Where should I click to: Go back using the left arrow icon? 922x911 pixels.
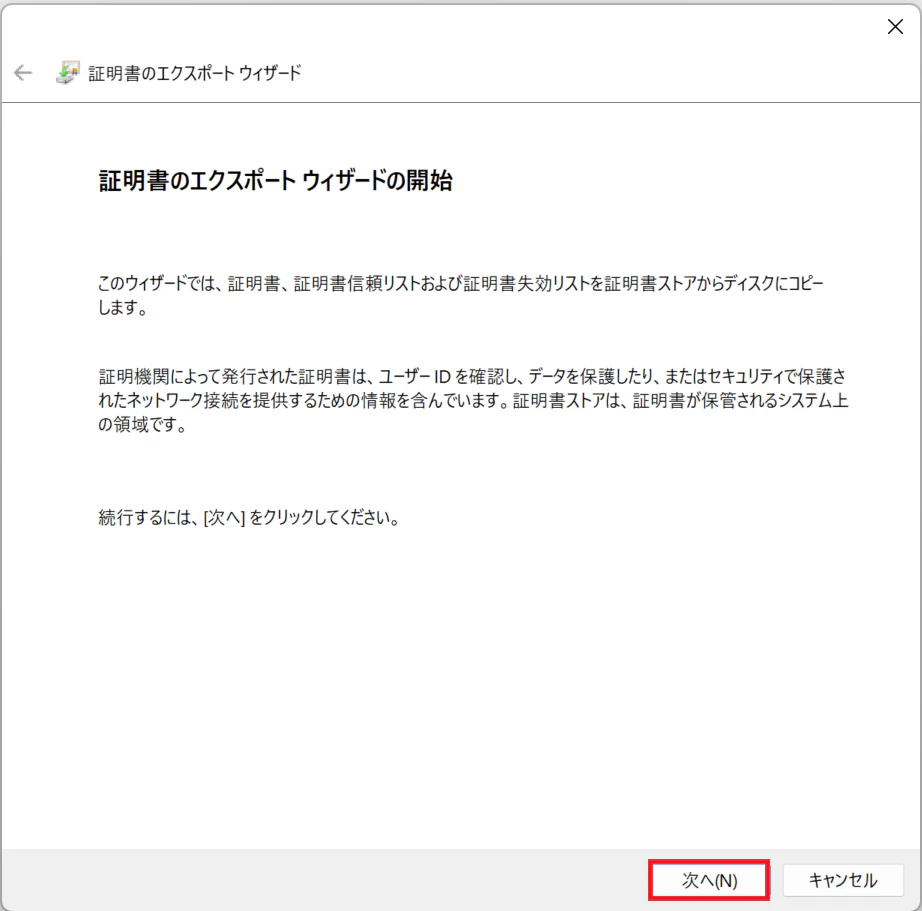click(23, 73)
